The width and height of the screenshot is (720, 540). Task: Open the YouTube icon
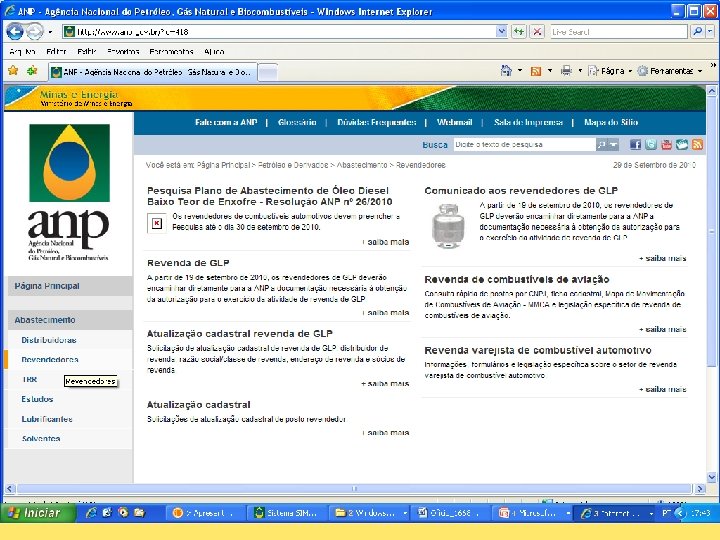(666, 145)
